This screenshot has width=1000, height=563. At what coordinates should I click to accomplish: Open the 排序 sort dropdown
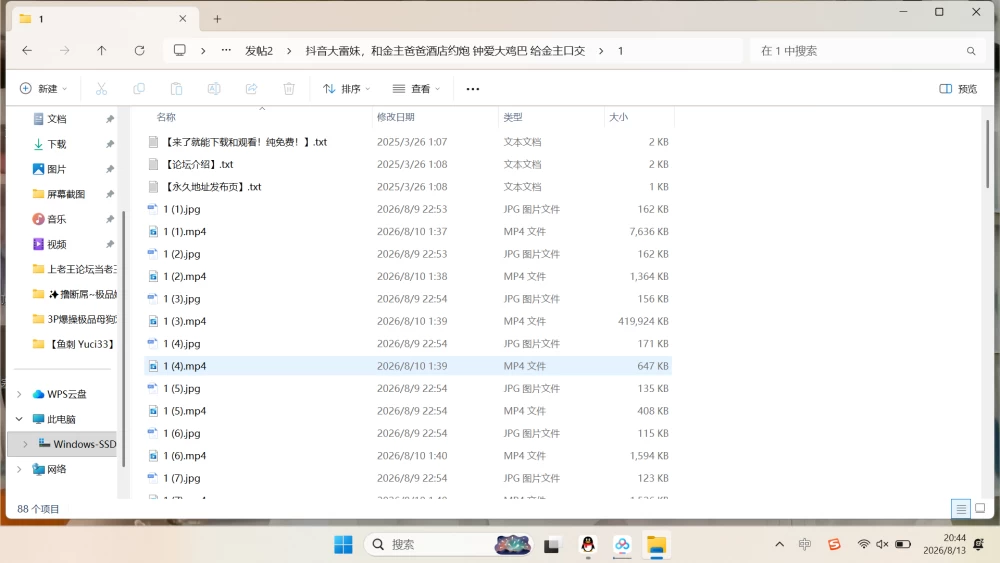[x=346, y=89]
